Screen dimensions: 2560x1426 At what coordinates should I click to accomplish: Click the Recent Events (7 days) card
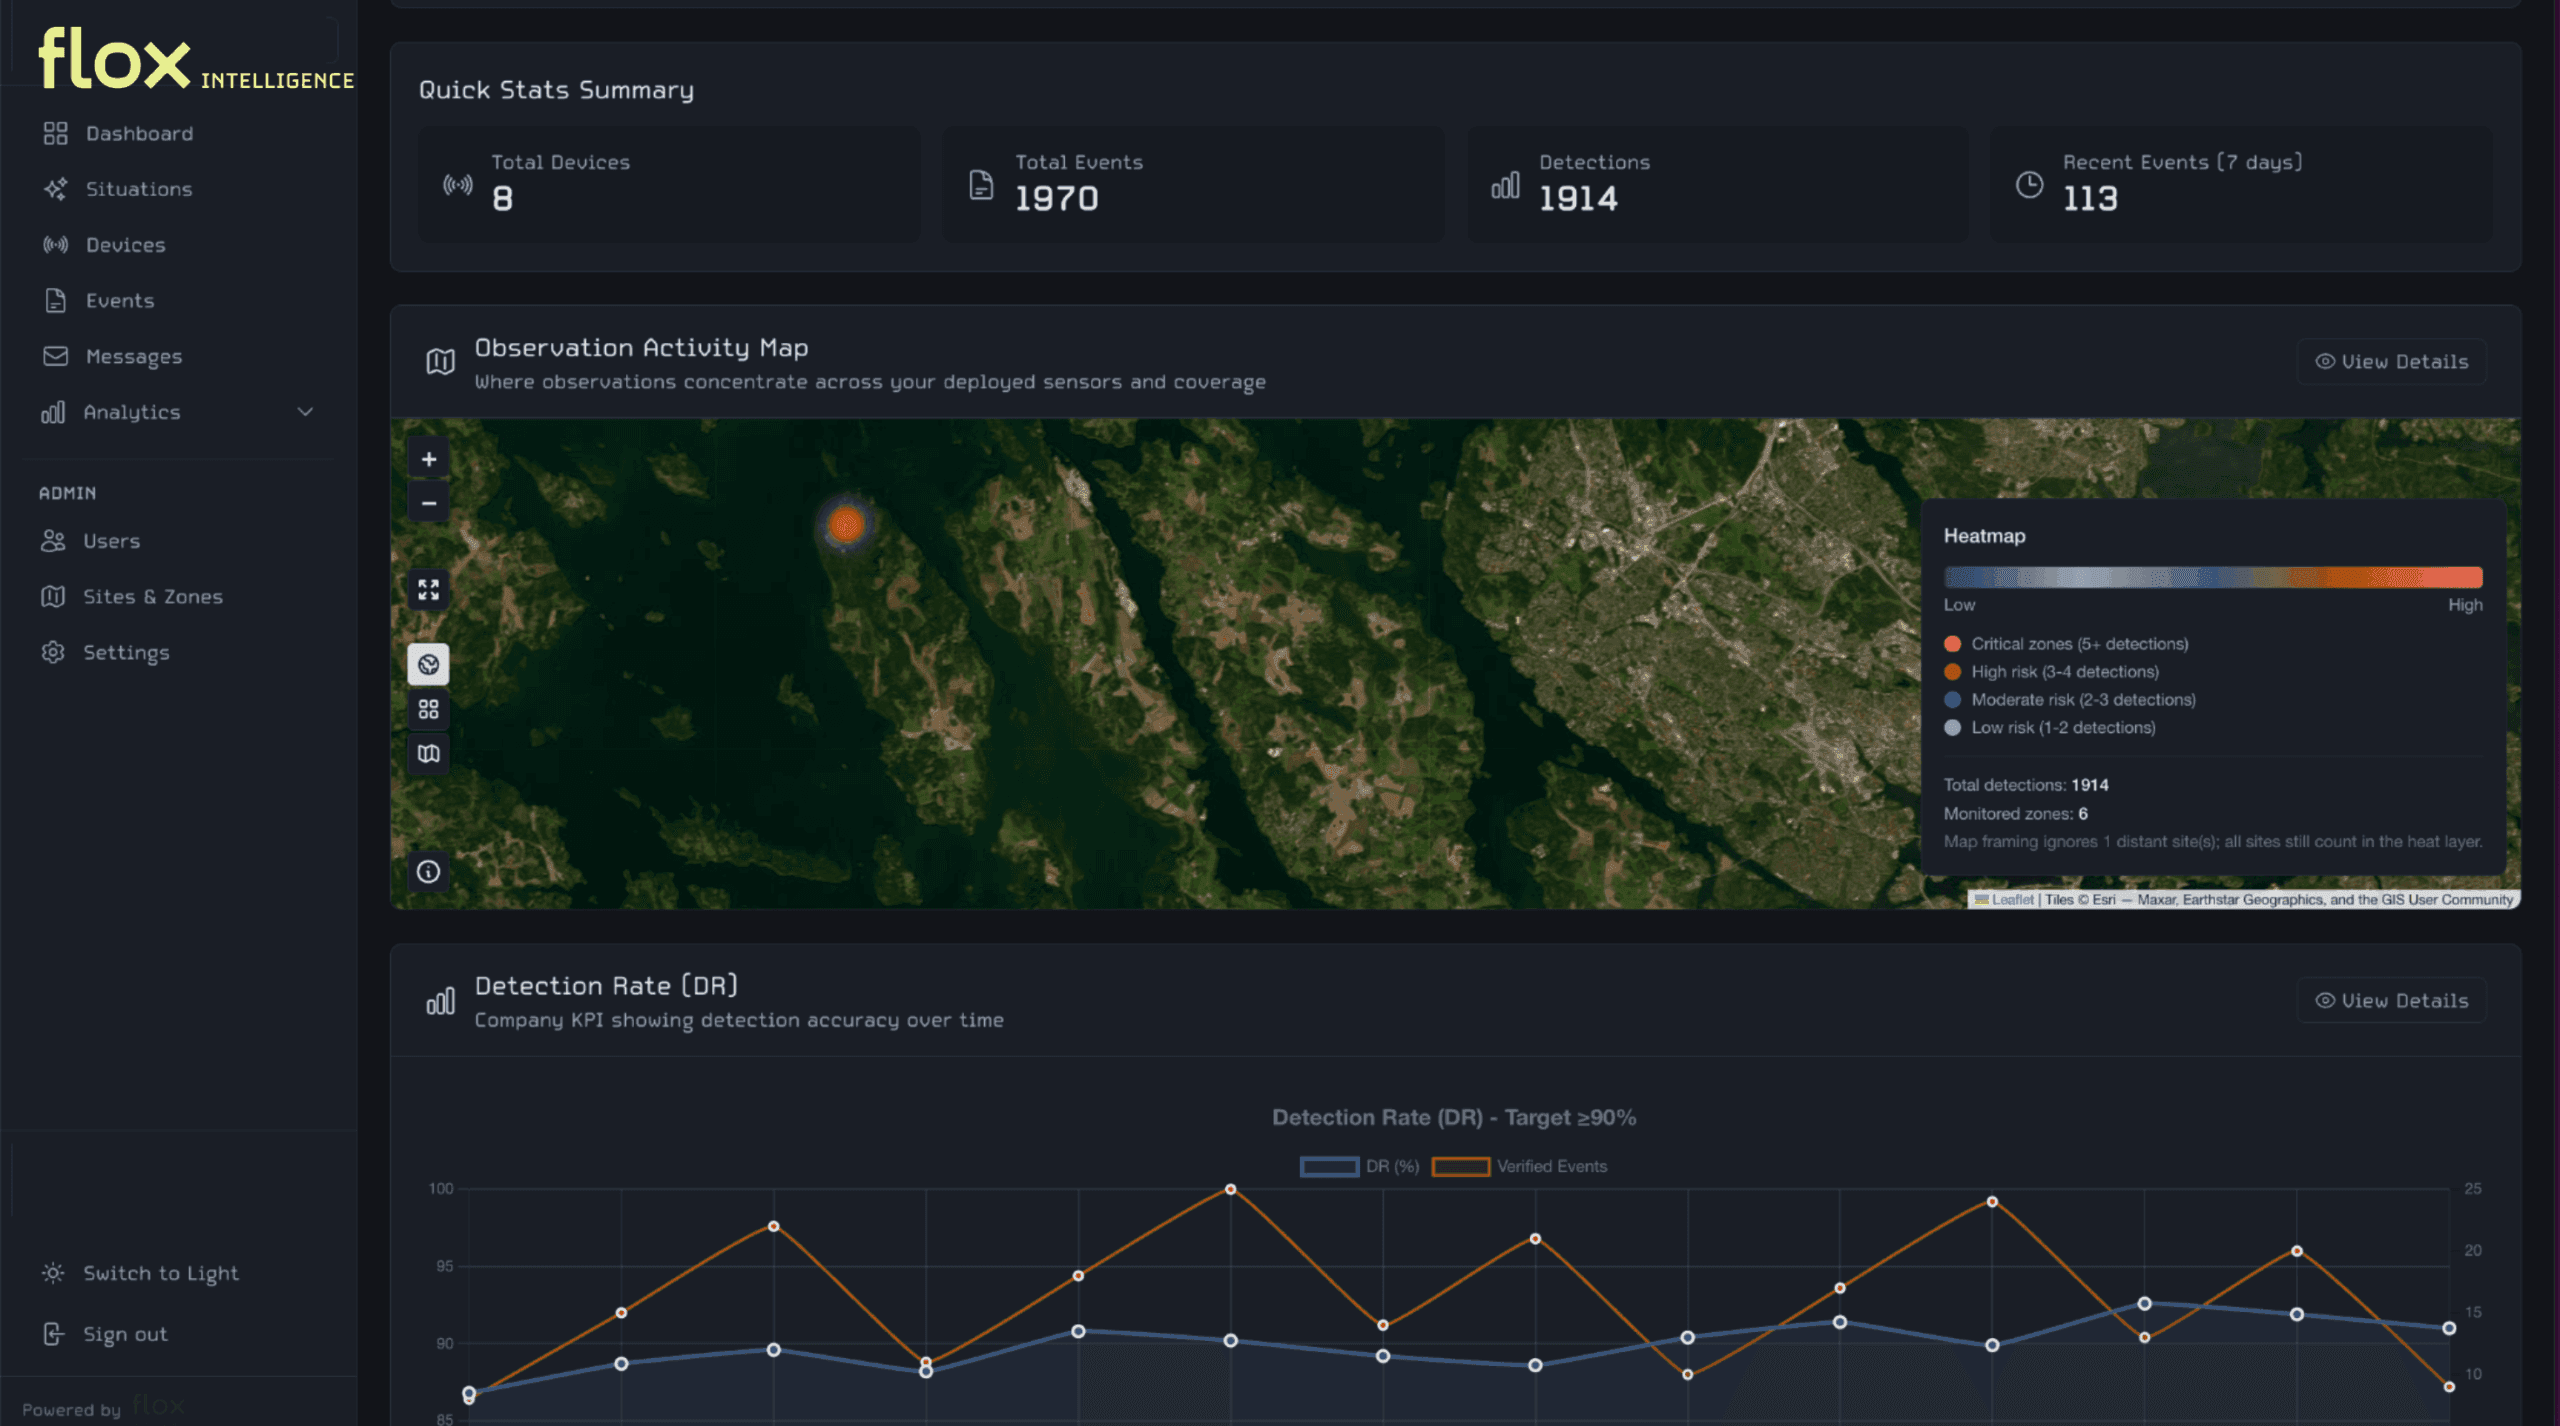(2241, 184)
